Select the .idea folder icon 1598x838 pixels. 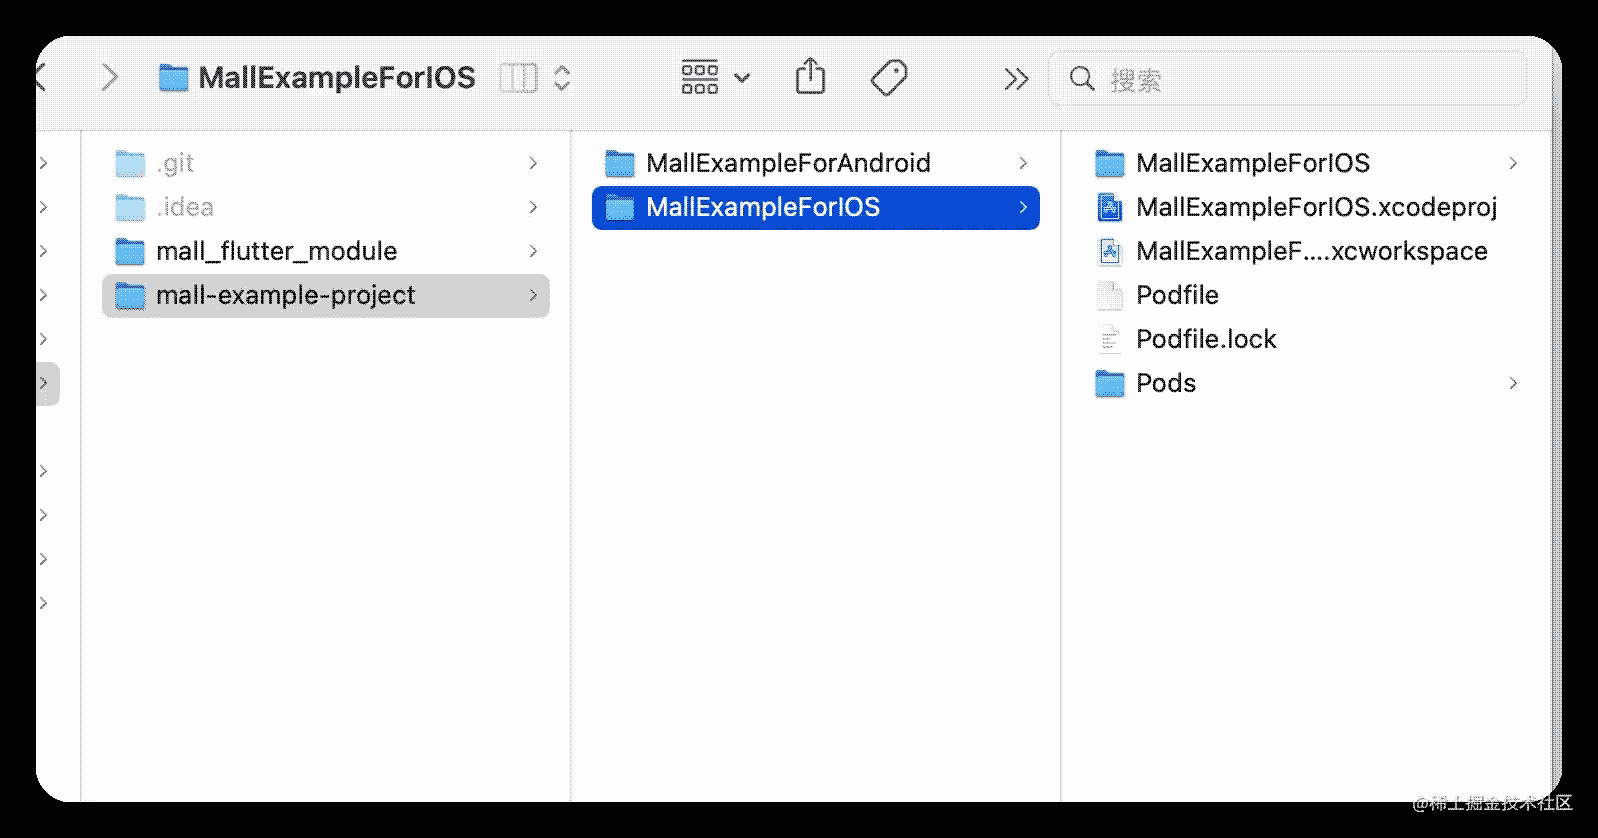coord(130,207)
